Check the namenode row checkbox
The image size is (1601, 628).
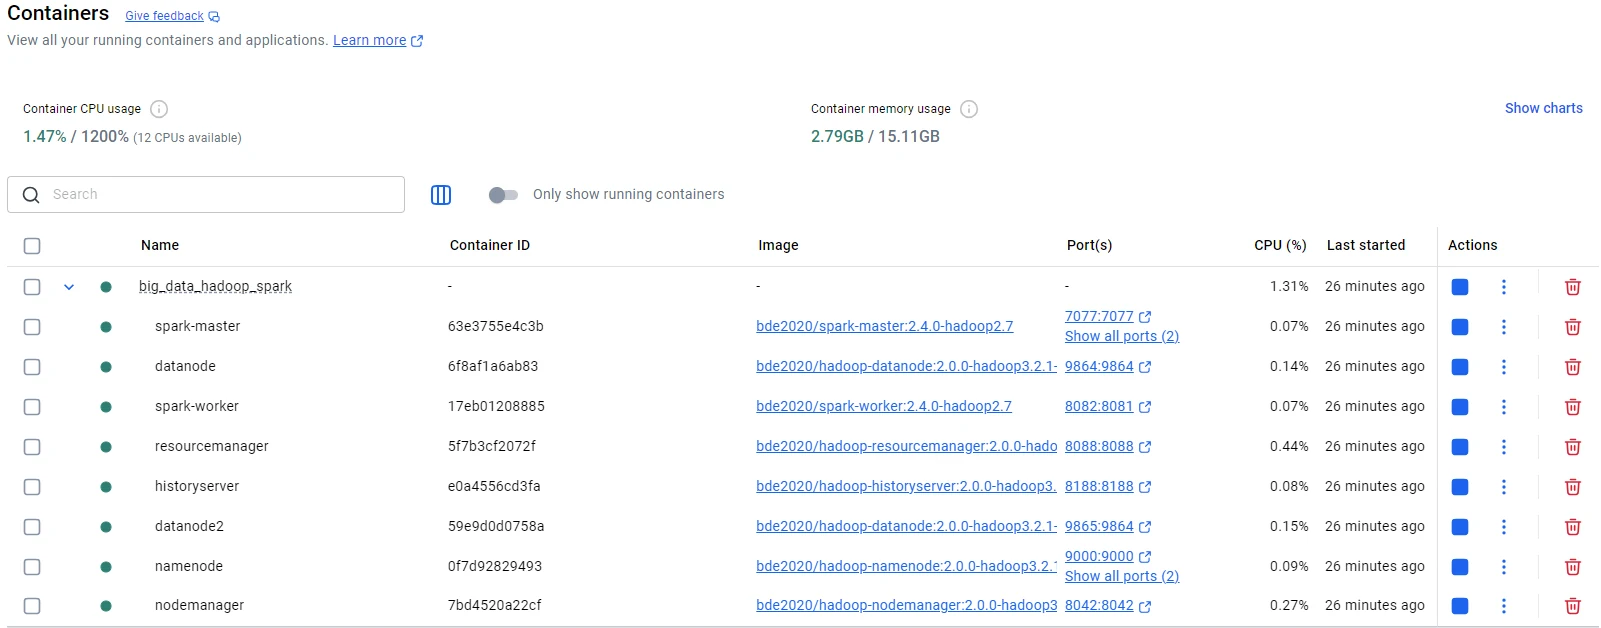pyautogui.click(x=32, y=567)
